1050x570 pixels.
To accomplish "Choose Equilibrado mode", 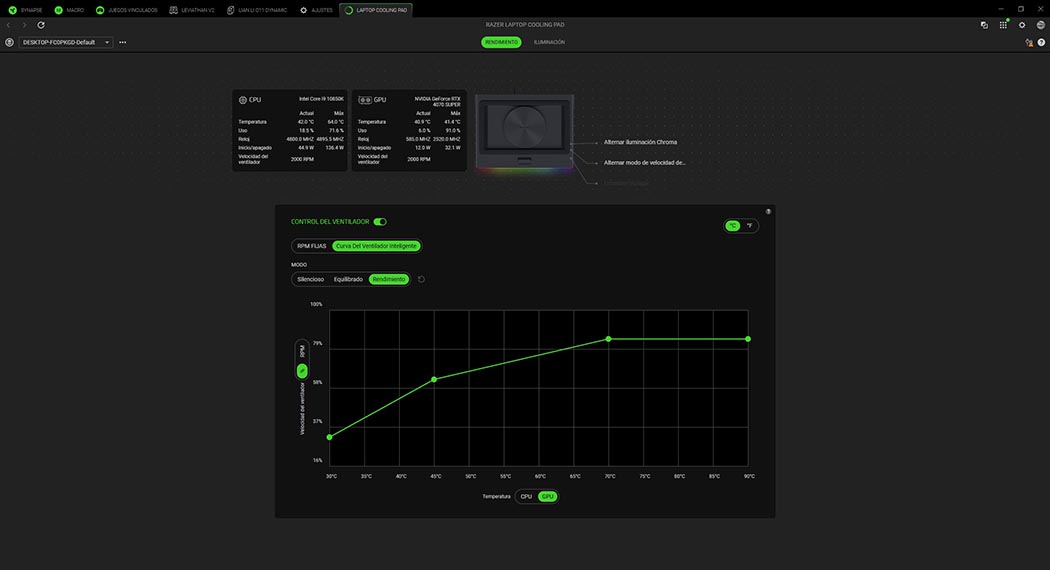I will pyautogui.click(x=348, y=279).
